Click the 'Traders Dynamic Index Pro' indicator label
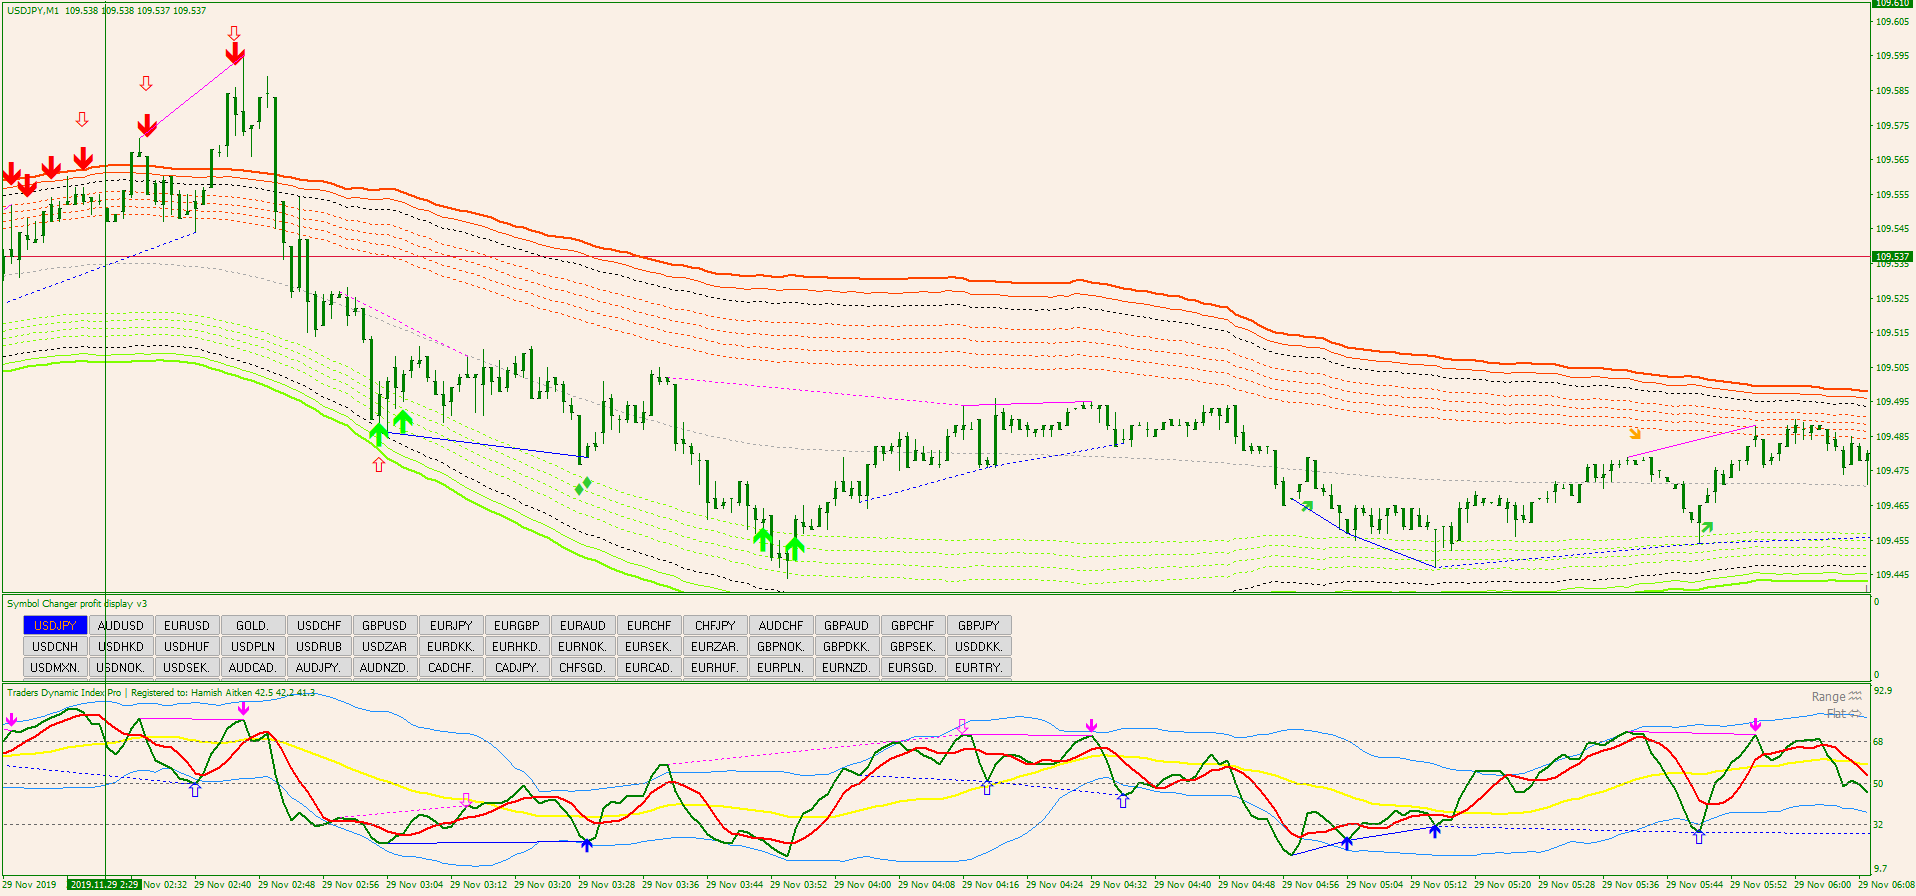This screenshot has width=1916, height=896. pos(64,692)
